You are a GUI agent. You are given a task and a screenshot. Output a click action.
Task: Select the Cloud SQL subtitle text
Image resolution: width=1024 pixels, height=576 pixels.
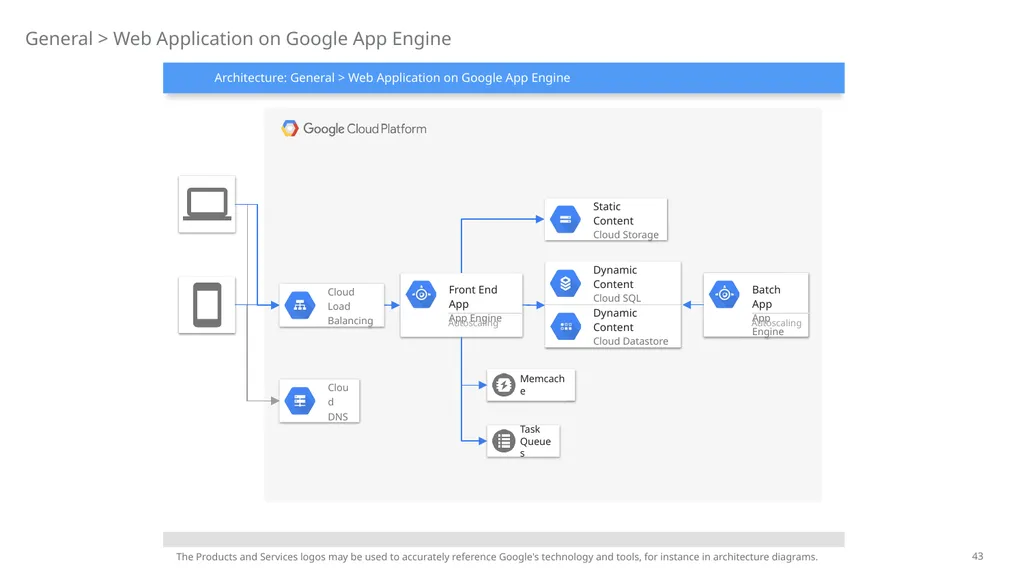616,298
